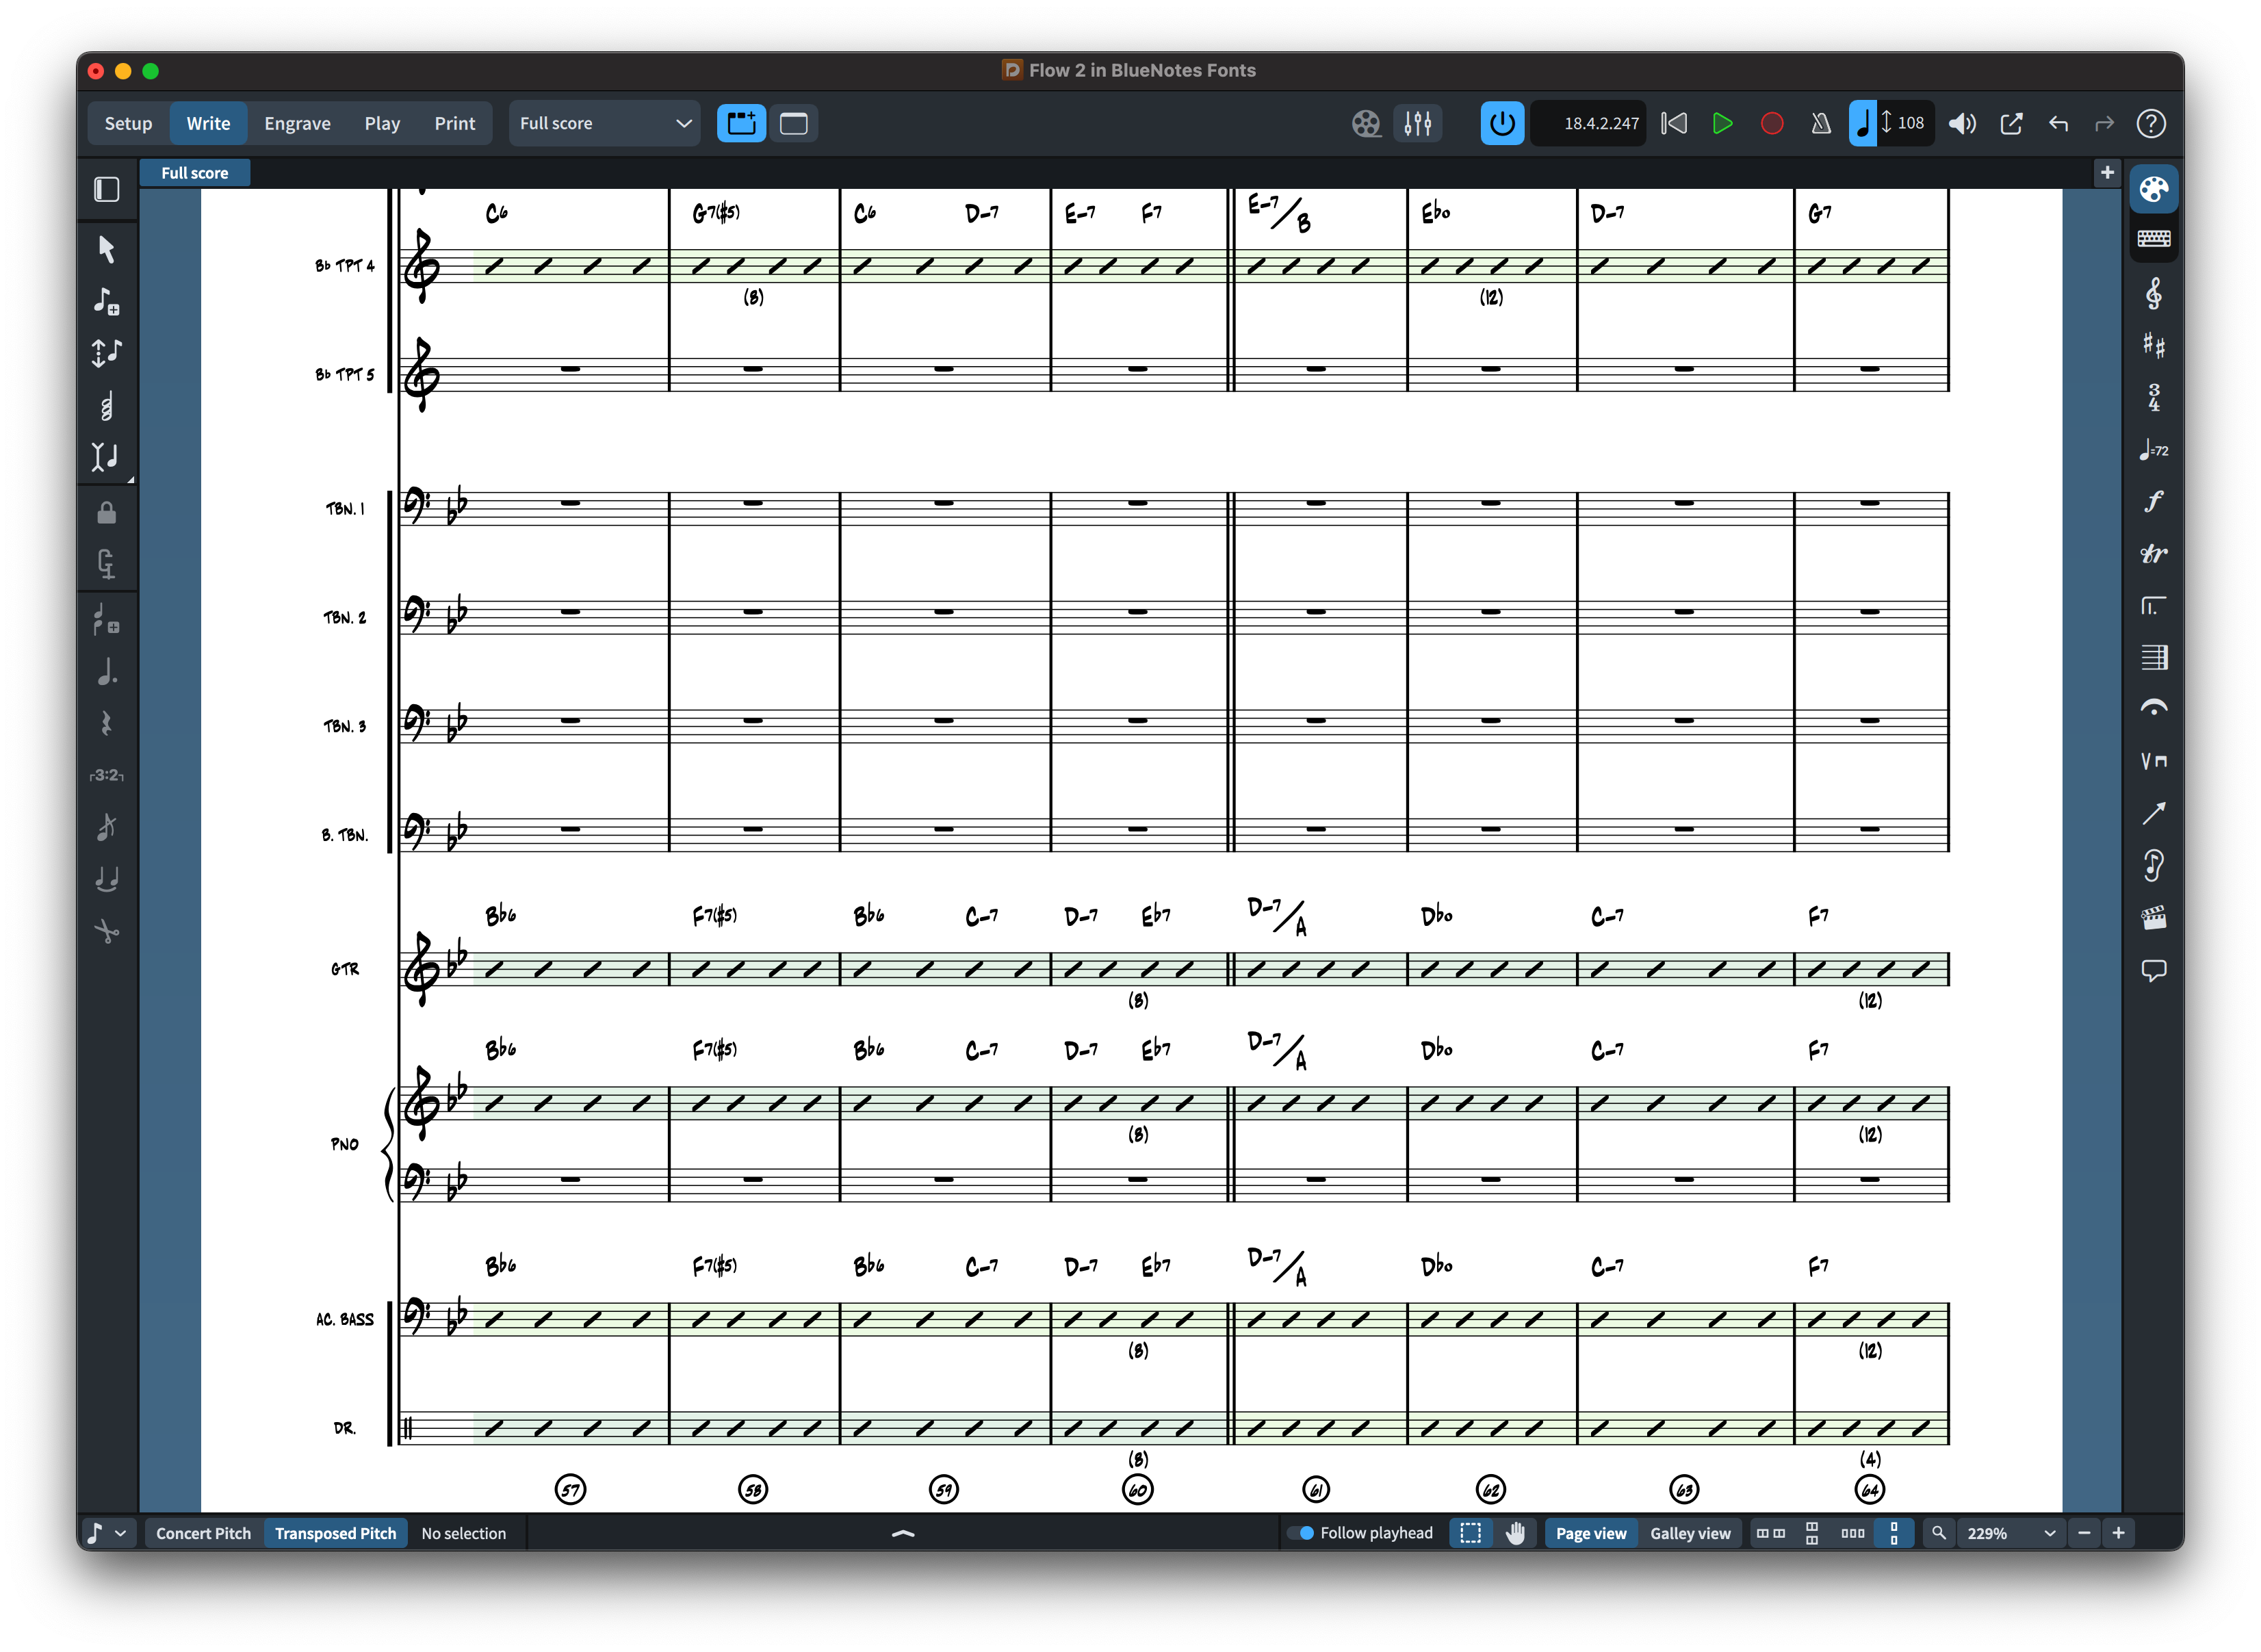Select the Write mode tab
Viewport: 2261px width, 1652px height.
coord(208,123)
